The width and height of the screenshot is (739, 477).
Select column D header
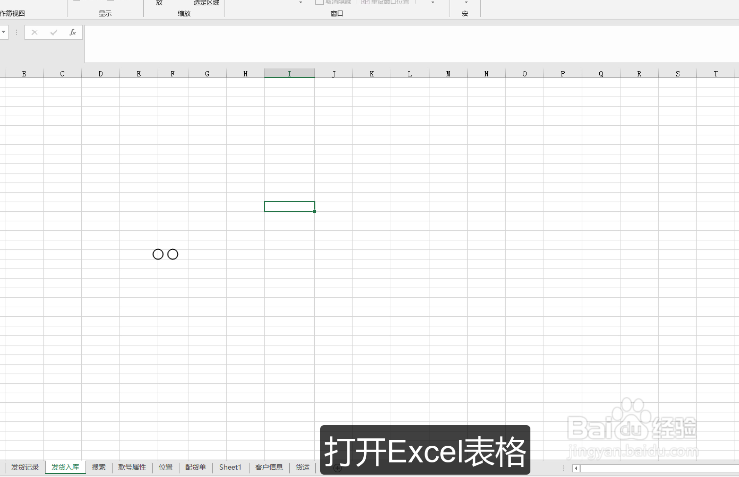(x=100, y=74)
